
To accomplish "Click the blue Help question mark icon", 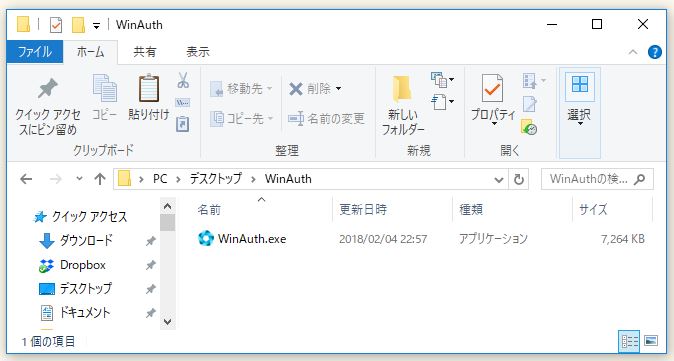I will click(x=655, y=52).
